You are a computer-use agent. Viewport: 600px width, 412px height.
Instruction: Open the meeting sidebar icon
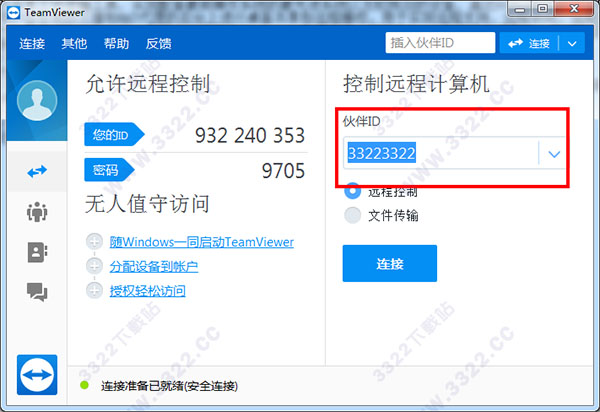[x=37, y=212]
